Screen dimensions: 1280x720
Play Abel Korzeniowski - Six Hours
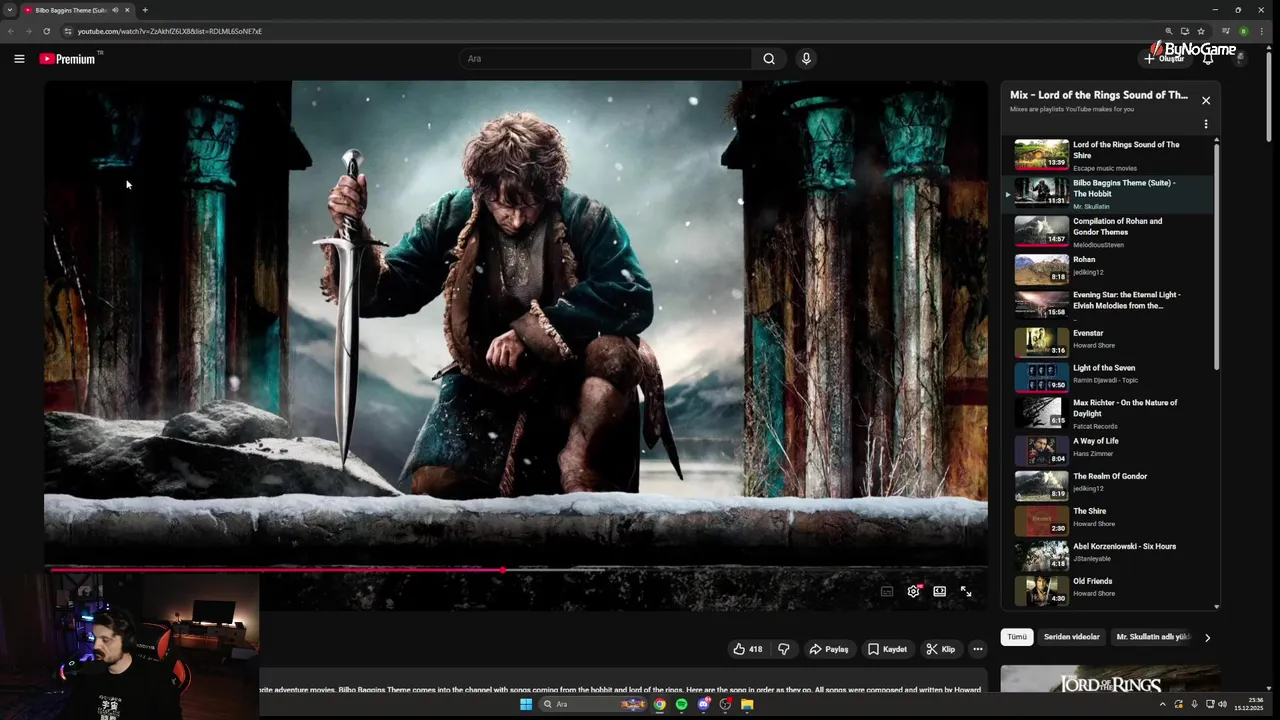(x=1109, y=555)
